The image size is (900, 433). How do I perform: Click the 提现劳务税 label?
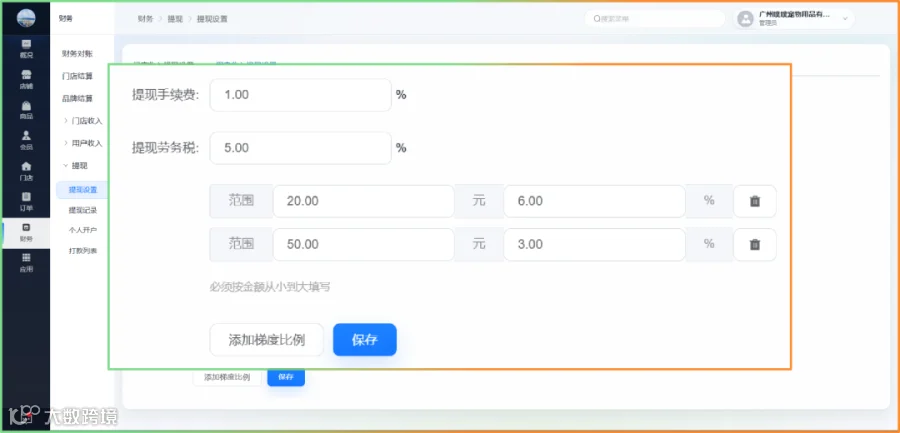pyautogui.click(x=165, y=148)
